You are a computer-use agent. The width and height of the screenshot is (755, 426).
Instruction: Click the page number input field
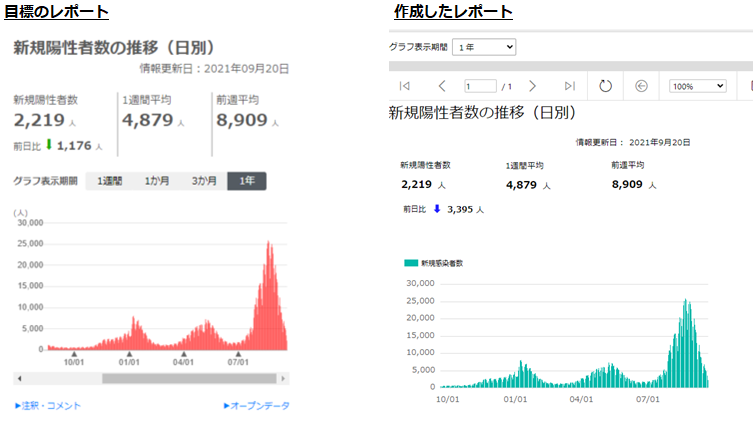coord(480,86)
